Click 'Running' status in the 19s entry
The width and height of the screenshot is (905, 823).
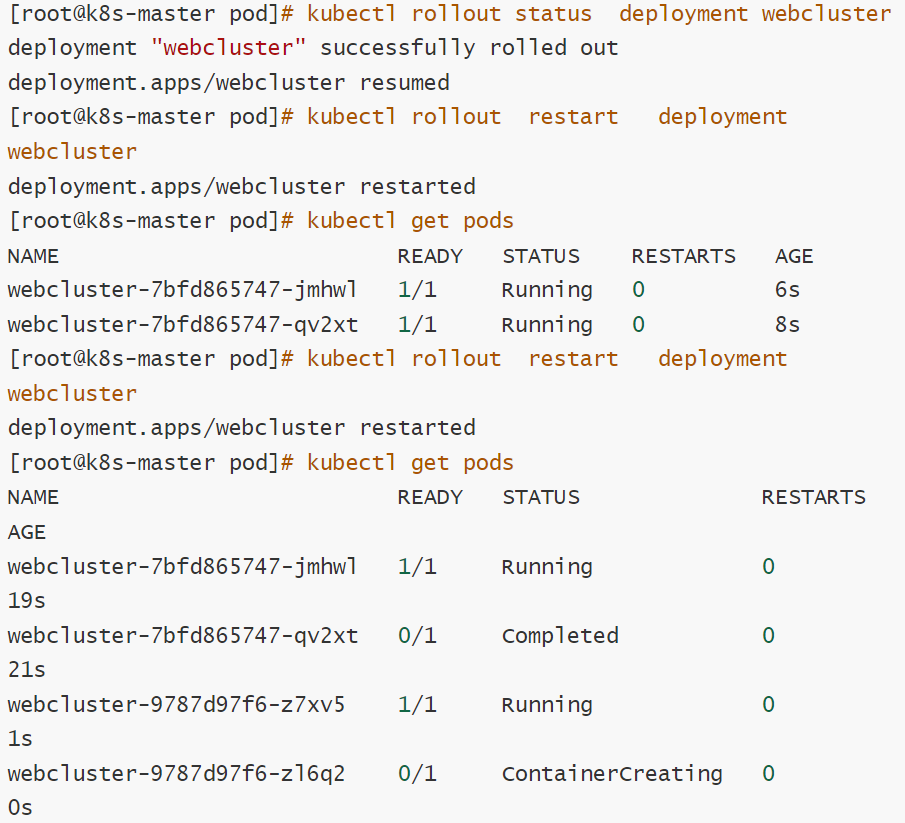coord(547,567)
